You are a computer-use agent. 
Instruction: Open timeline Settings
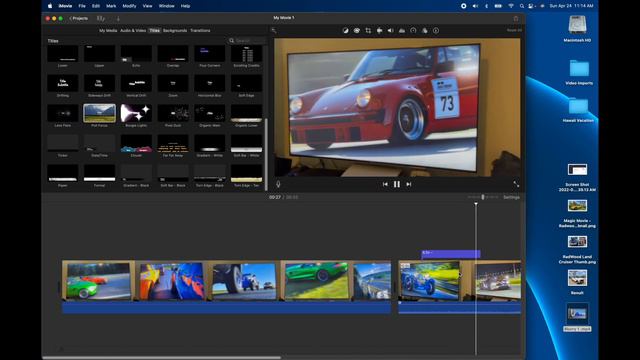pos(511,197)
